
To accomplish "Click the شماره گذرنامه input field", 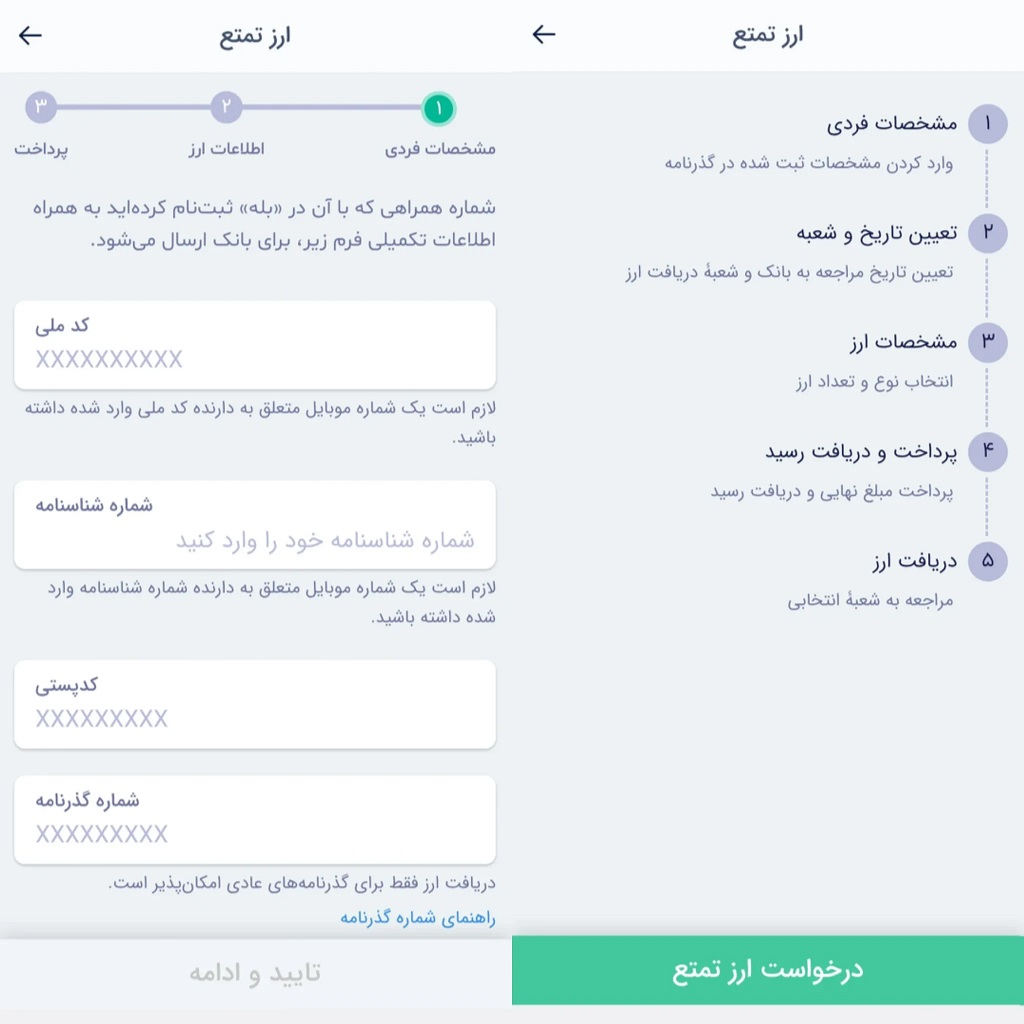I will pyautogui.click(x=255, y=820).
